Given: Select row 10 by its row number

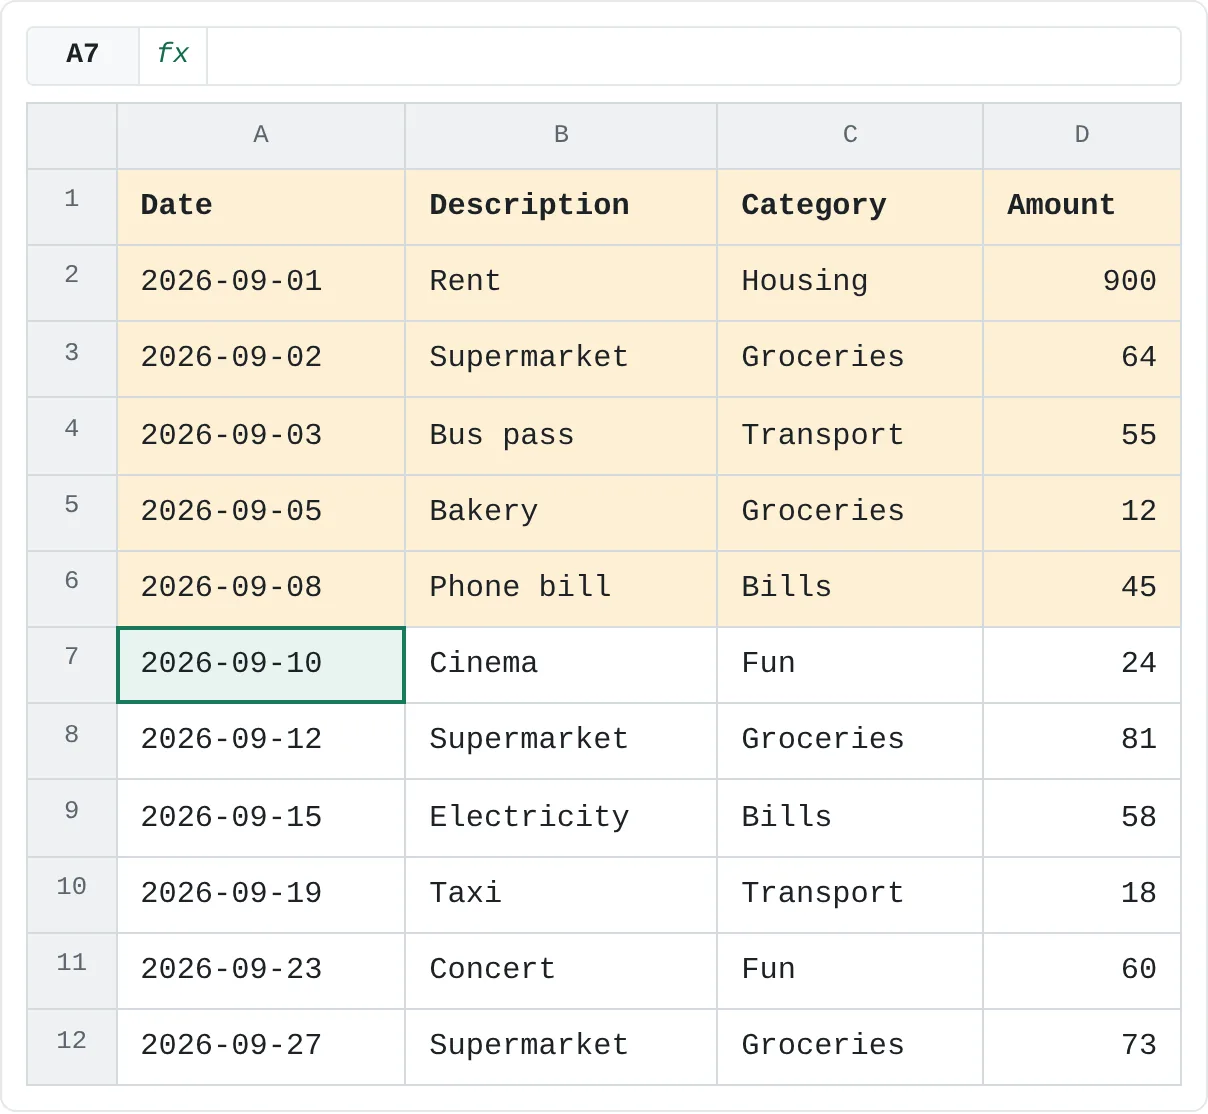Looking at the screenshot, I should 72,895.
